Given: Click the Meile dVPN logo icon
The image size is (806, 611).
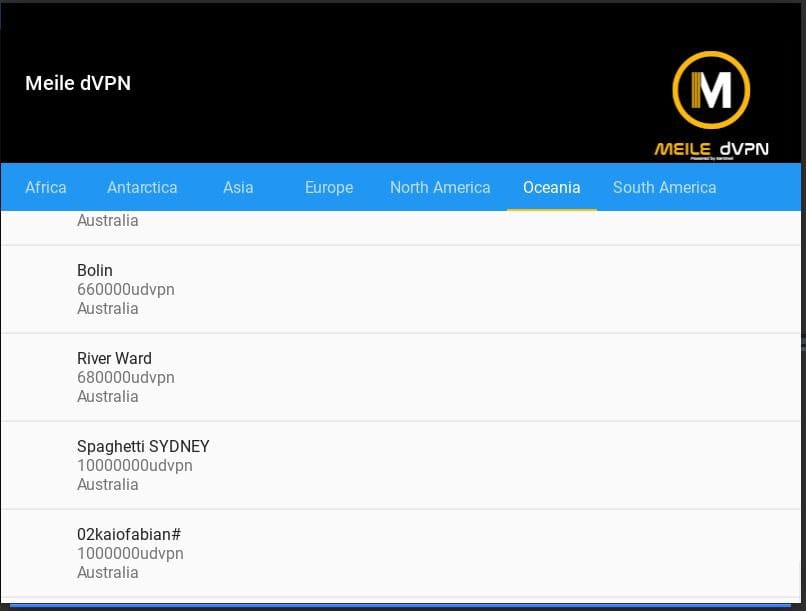Looking at the screenshot, I should click(x=711, y=105).
